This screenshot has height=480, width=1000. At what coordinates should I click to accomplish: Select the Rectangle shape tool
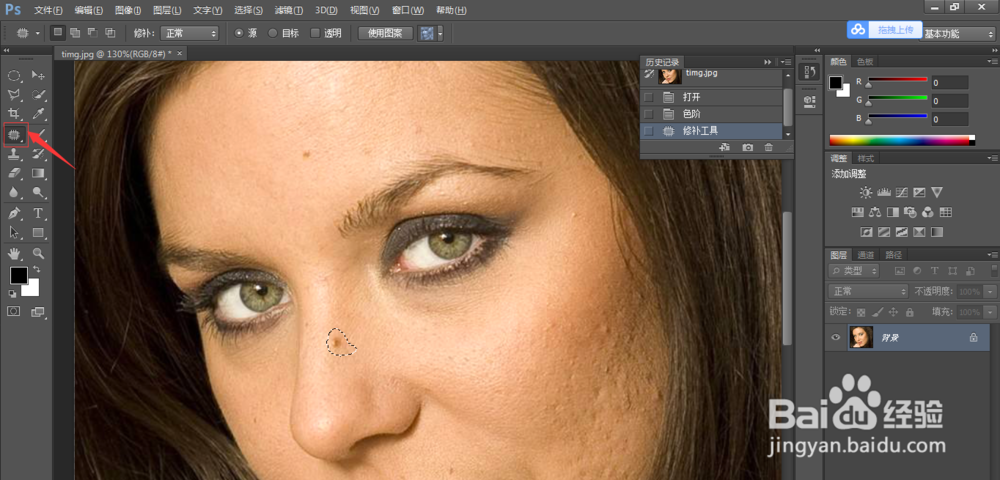click(x=38, y=232)
